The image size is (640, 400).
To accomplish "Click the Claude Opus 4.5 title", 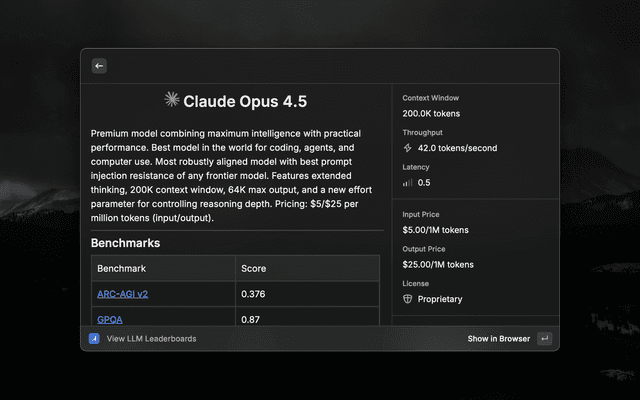I will pos(245,101).
